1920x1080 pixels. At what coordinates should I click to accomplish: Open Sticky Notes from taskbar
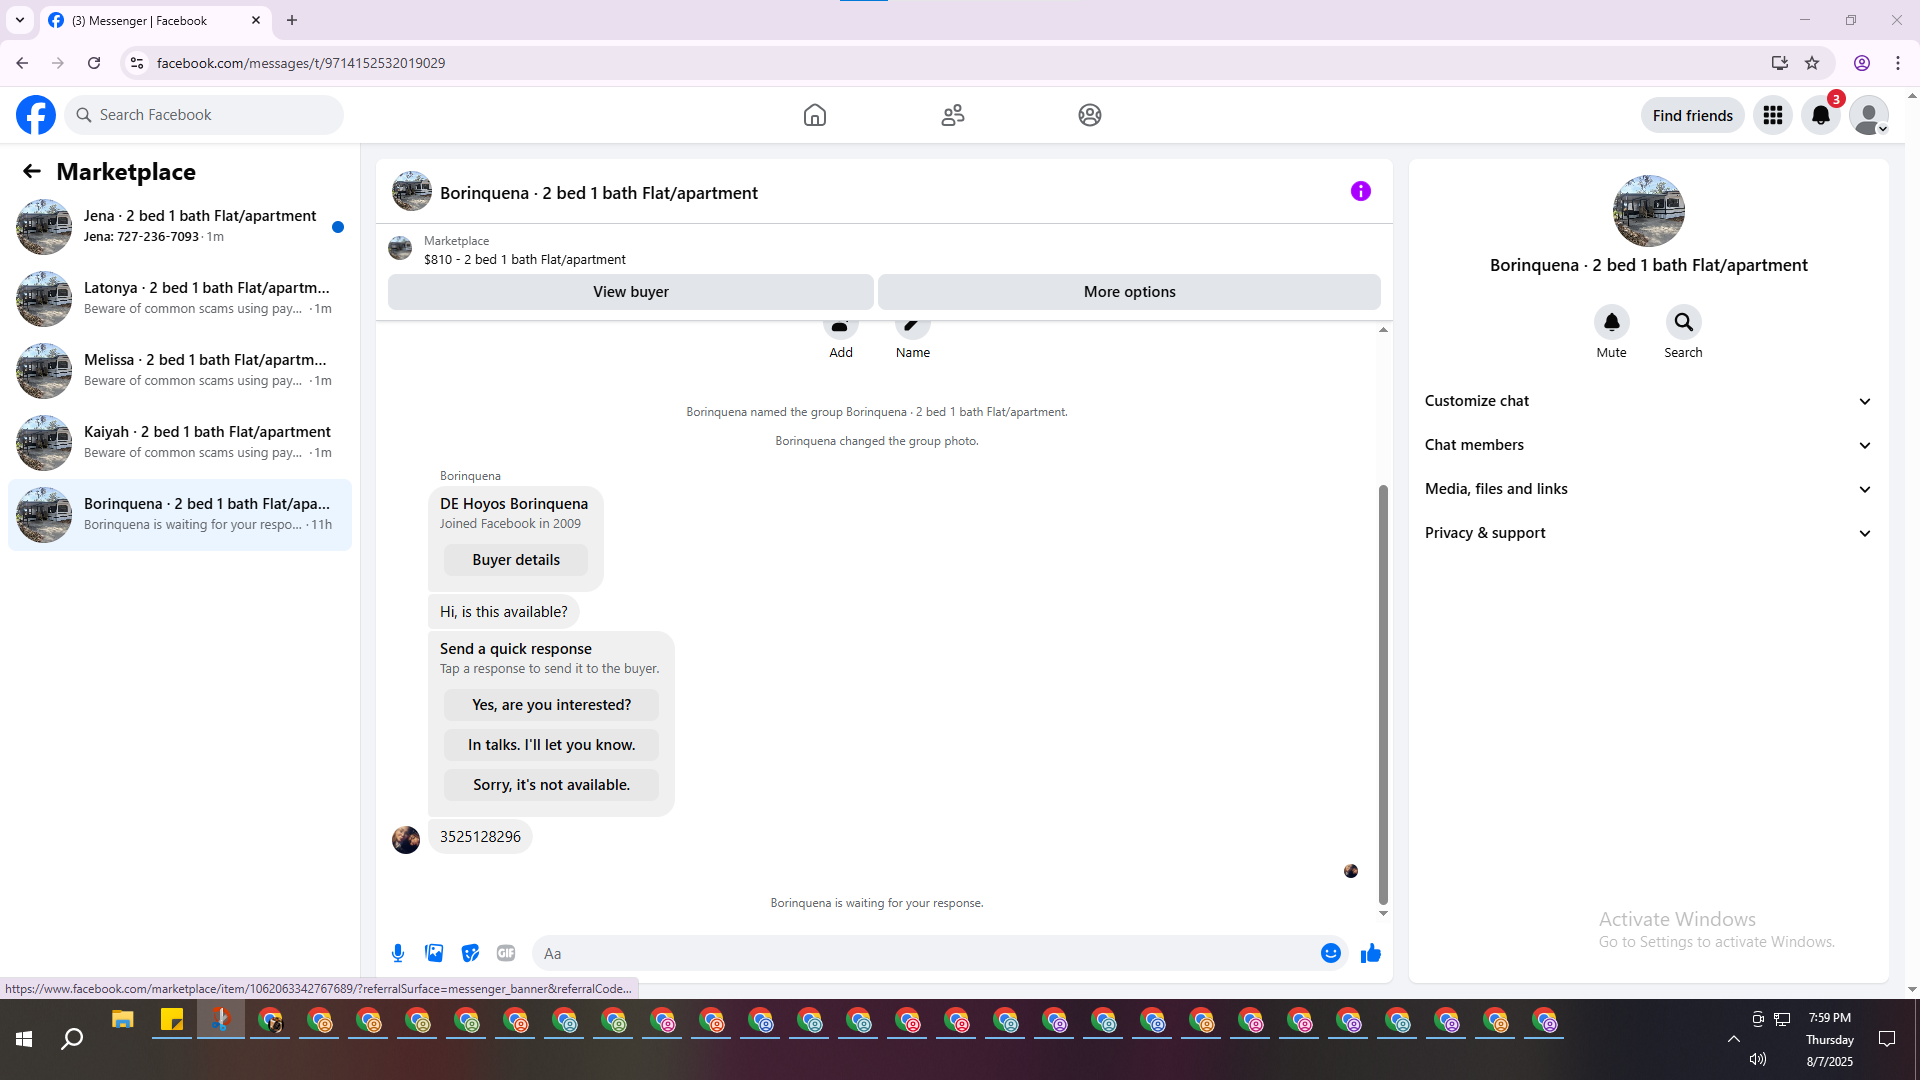coord(172,1021)
